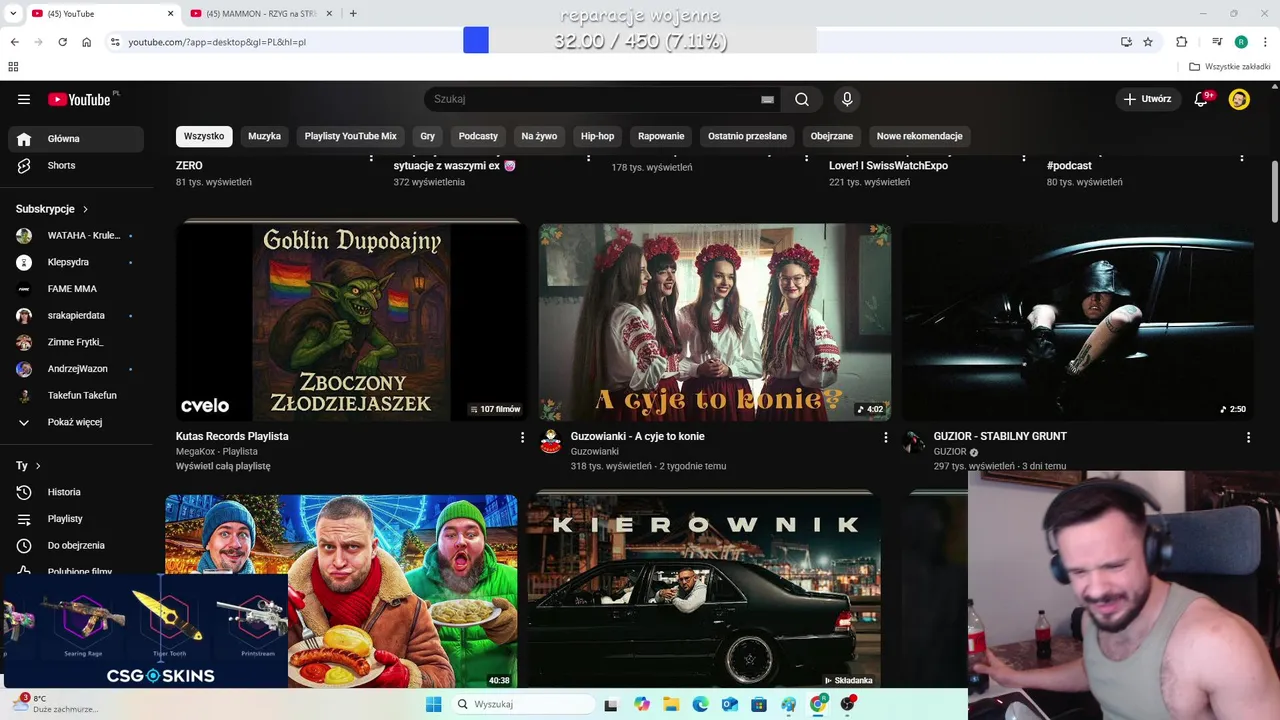This screenshot has height=720, width=1280.
Task: Open File Explorer from the taskbar
Action: 671,704
